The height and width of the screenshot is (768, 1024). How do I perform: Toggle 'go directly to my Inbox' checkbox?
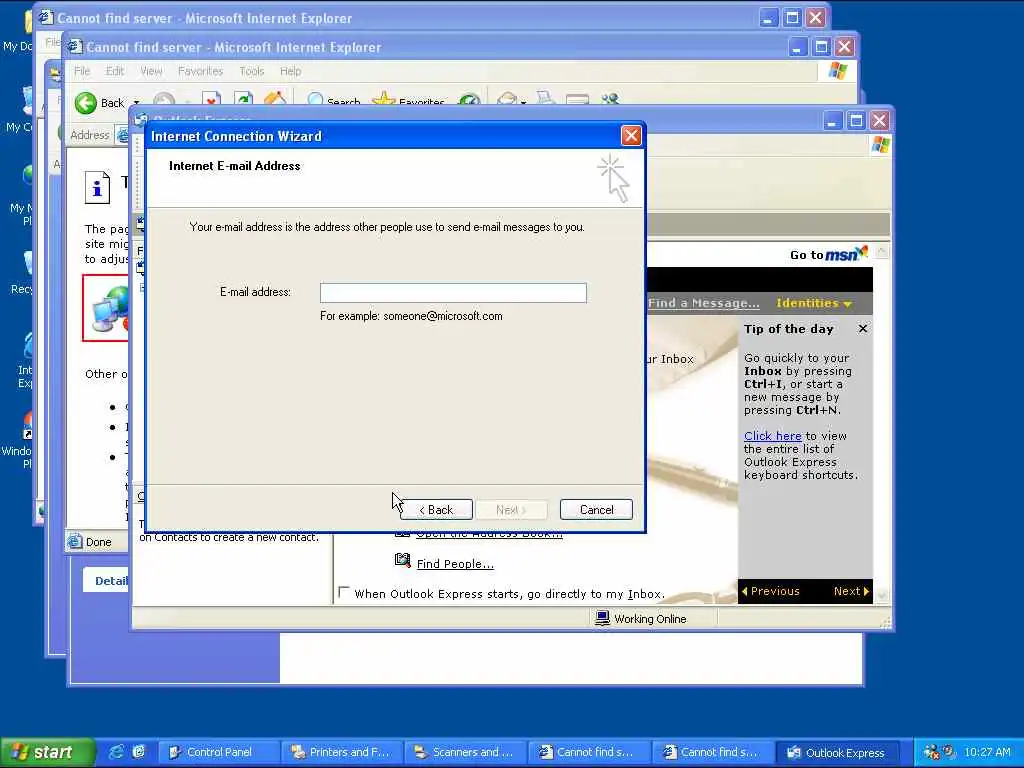(x=344, y=592)
